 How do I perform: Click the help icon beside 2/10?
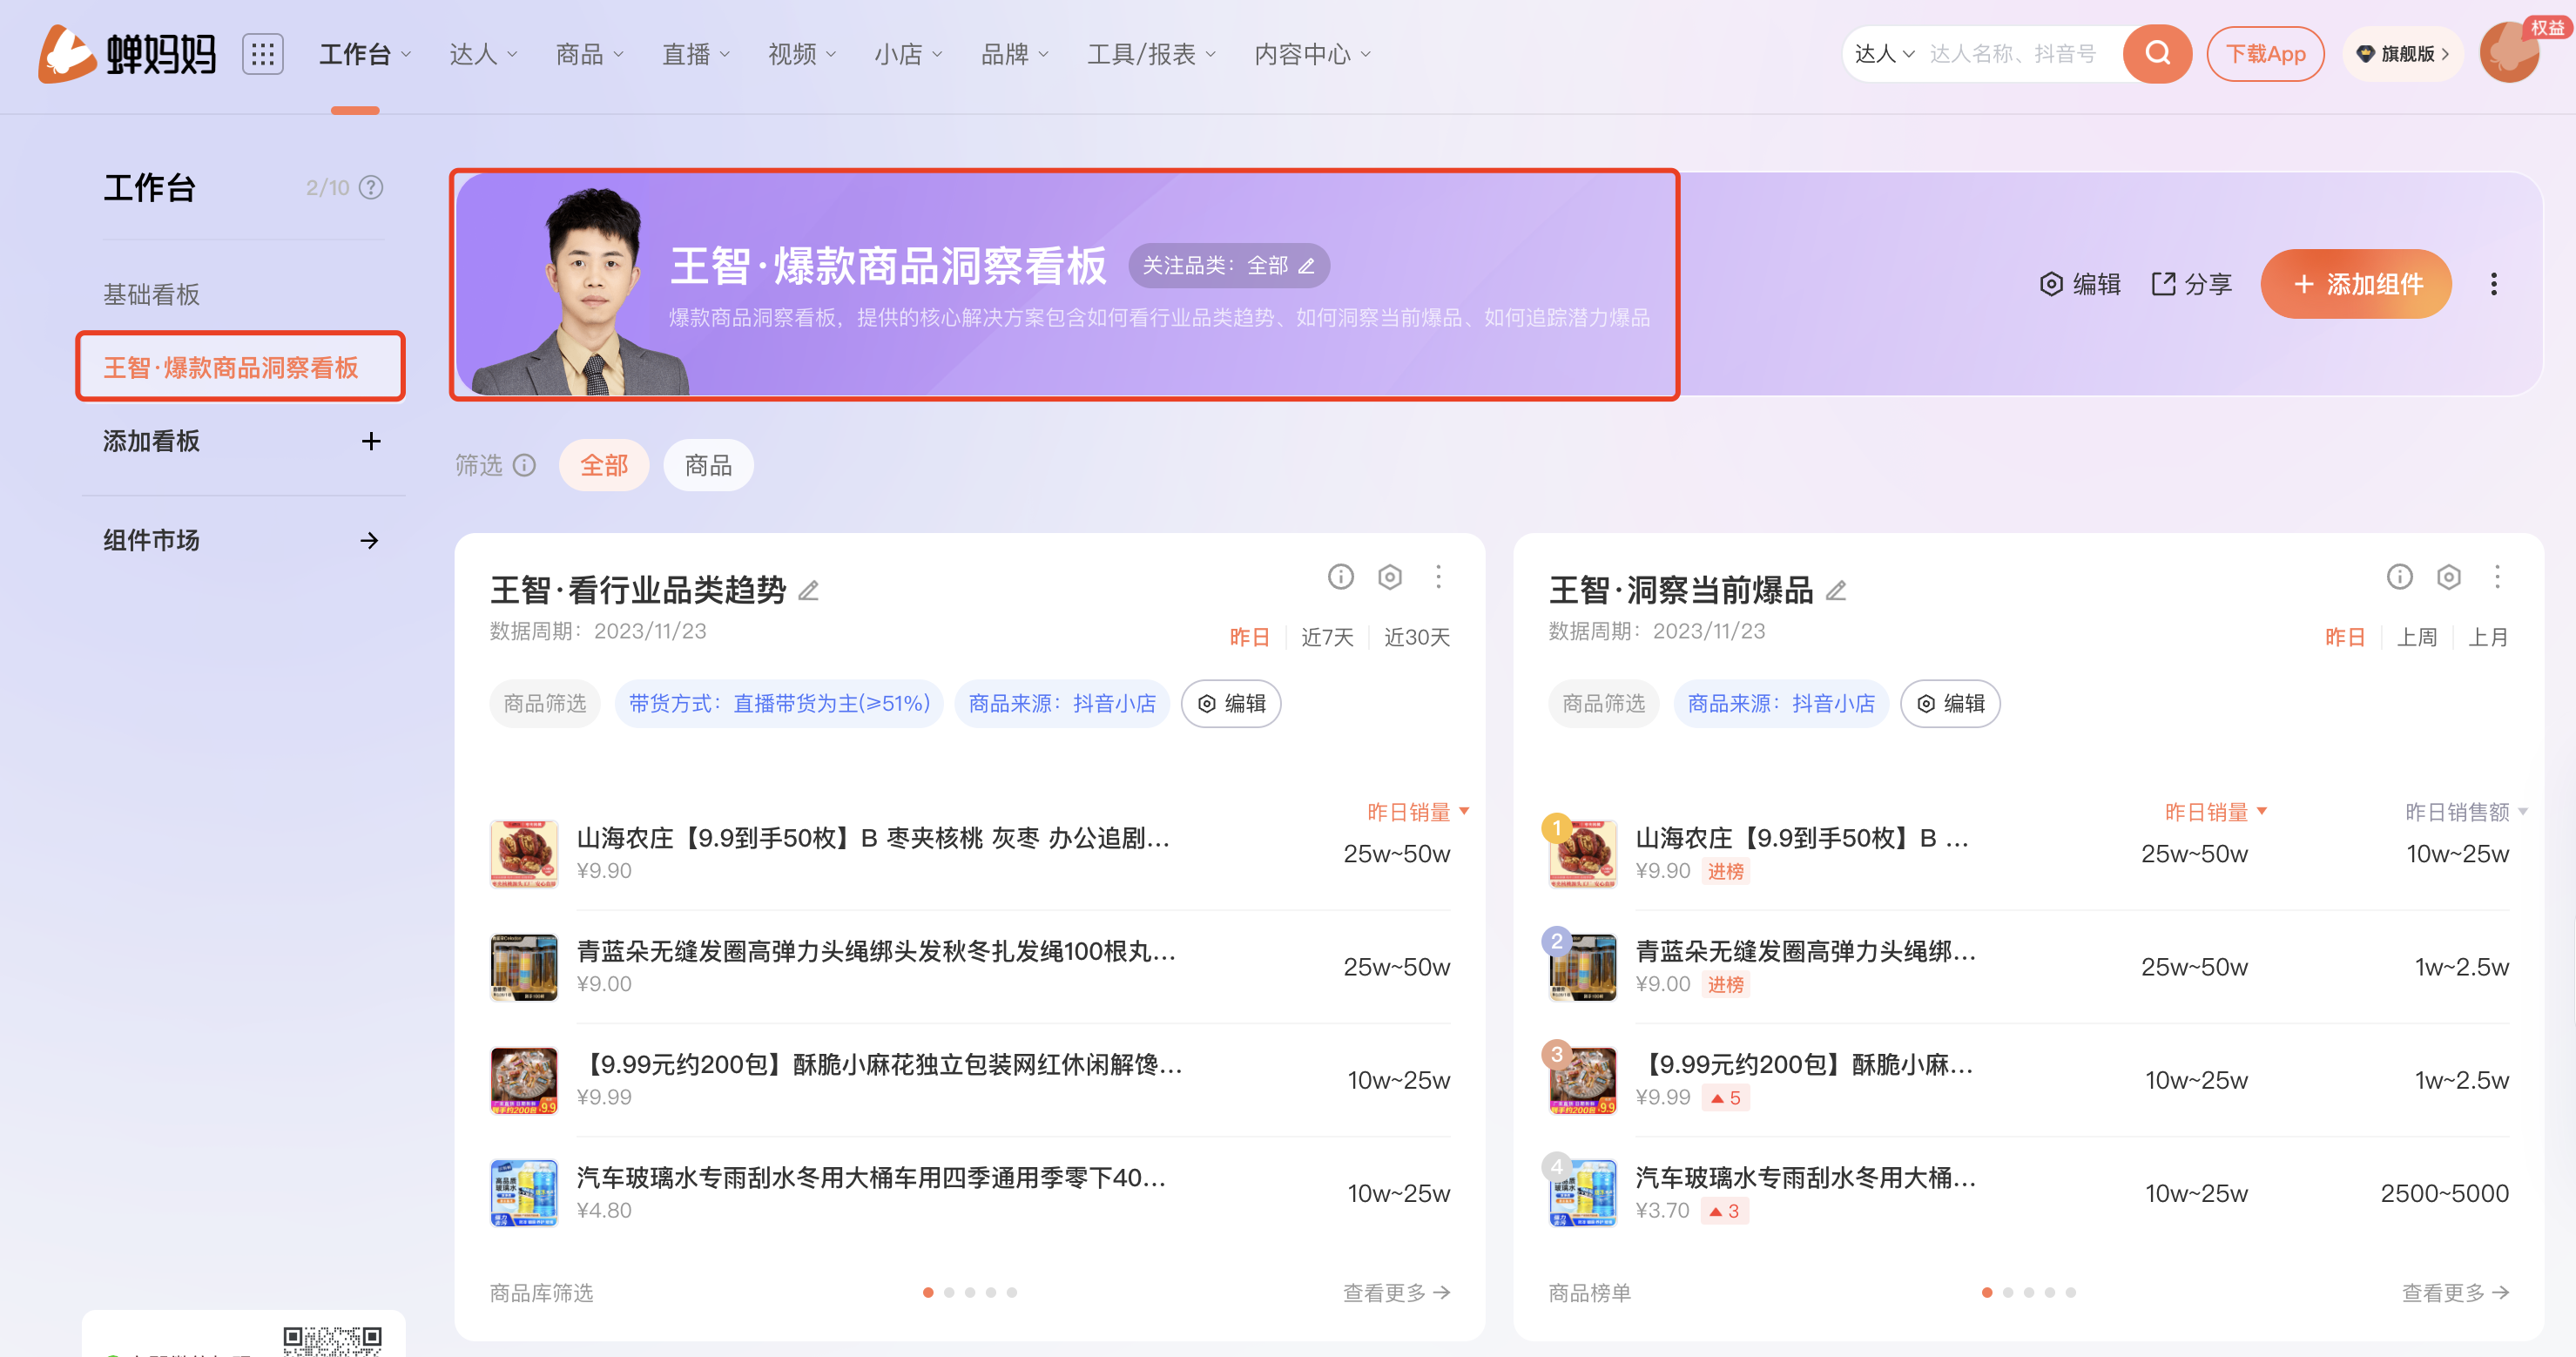[371, 188]
